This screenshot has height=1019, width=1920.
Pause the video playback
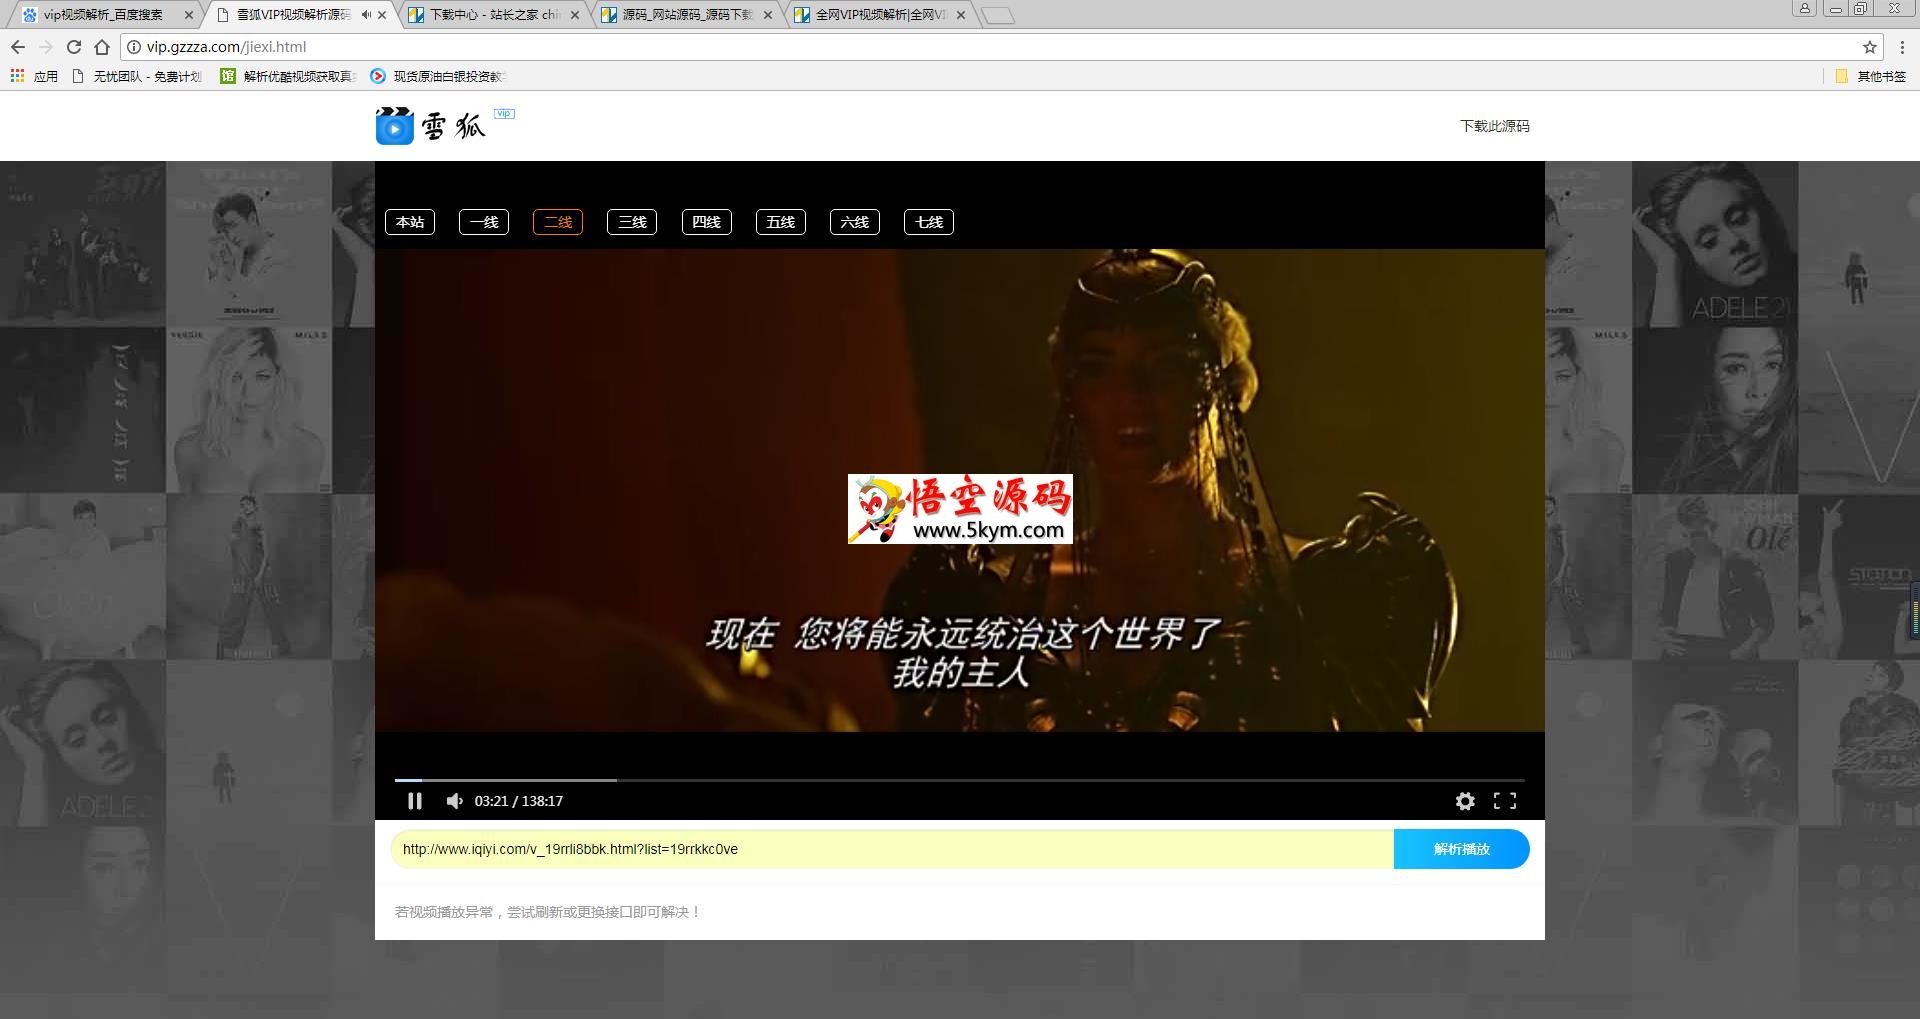[x=415, y=801]
